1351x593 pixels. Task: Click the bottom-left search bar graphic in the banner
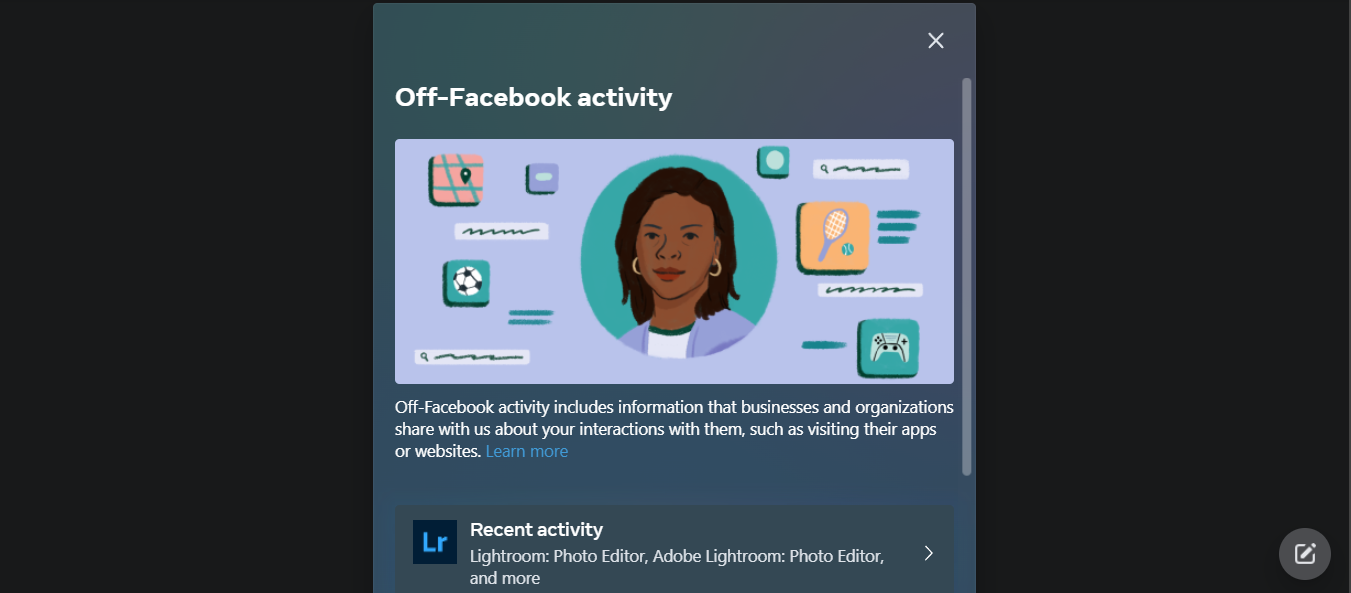tap(472, 356)
